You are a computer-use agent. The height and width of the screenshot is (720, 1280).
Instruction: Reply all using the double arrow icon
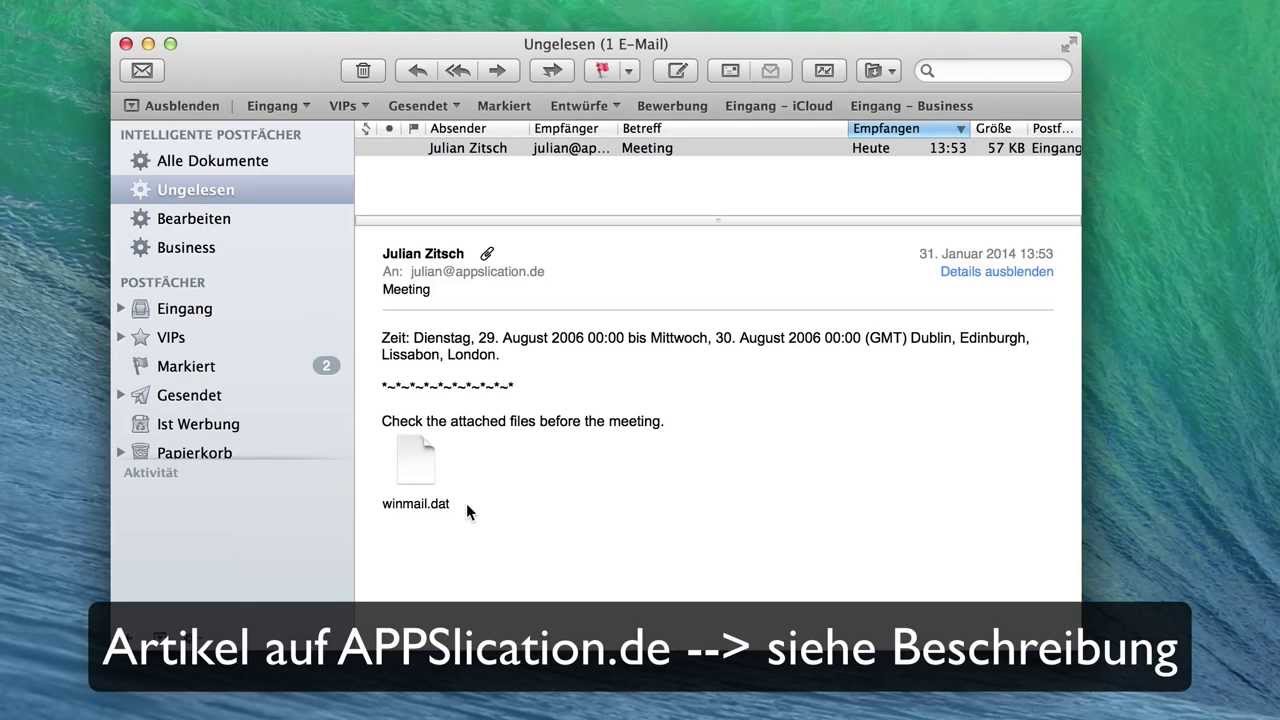[458, 71]
